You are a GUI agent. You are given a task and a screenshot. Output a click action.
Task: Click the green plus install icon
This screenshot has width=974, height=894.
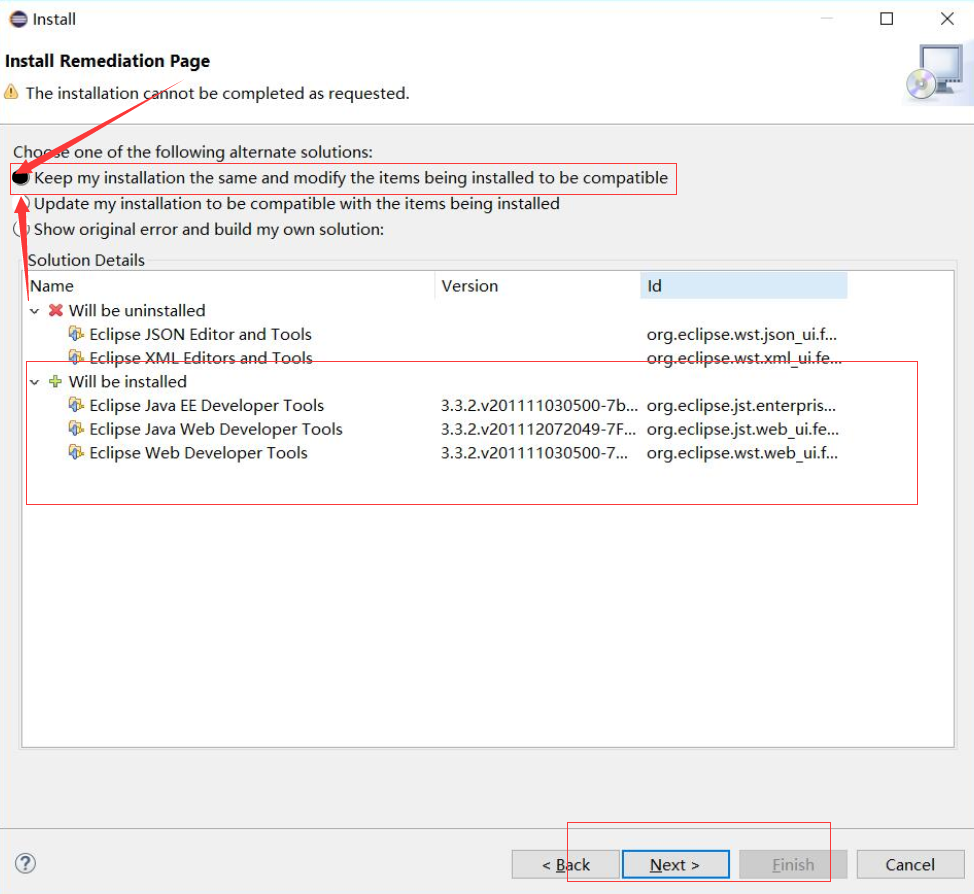coord(55,381)
